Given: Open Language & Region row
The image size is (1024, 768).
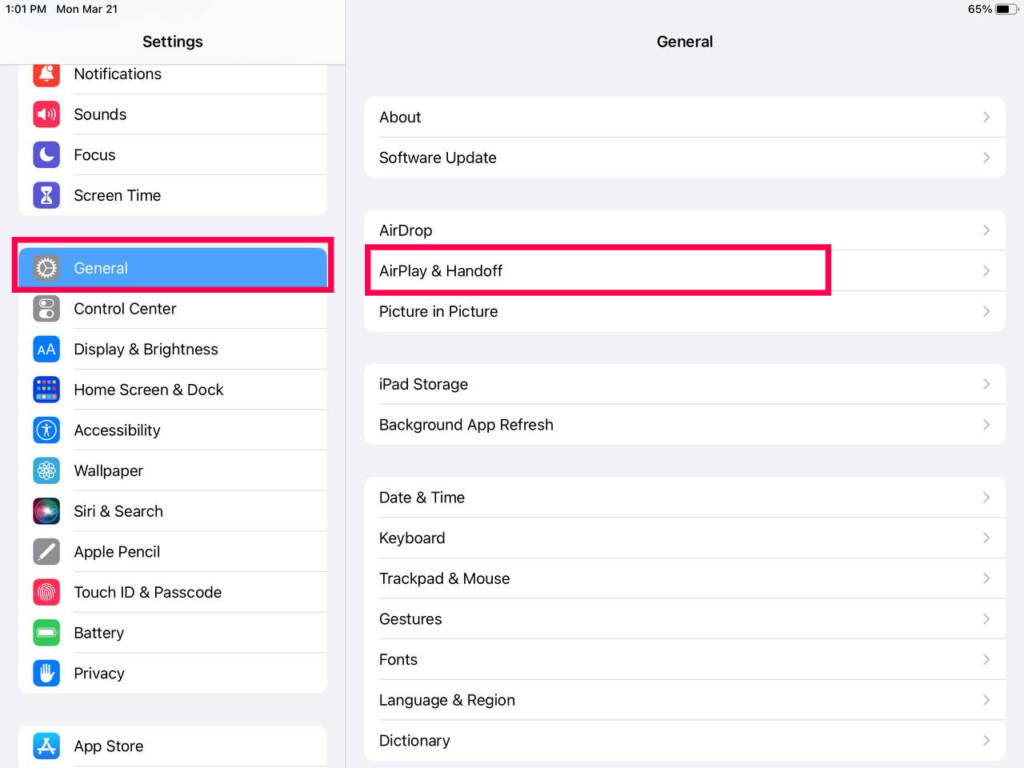Looking at the screenshot, I should (x=684, y=700).
